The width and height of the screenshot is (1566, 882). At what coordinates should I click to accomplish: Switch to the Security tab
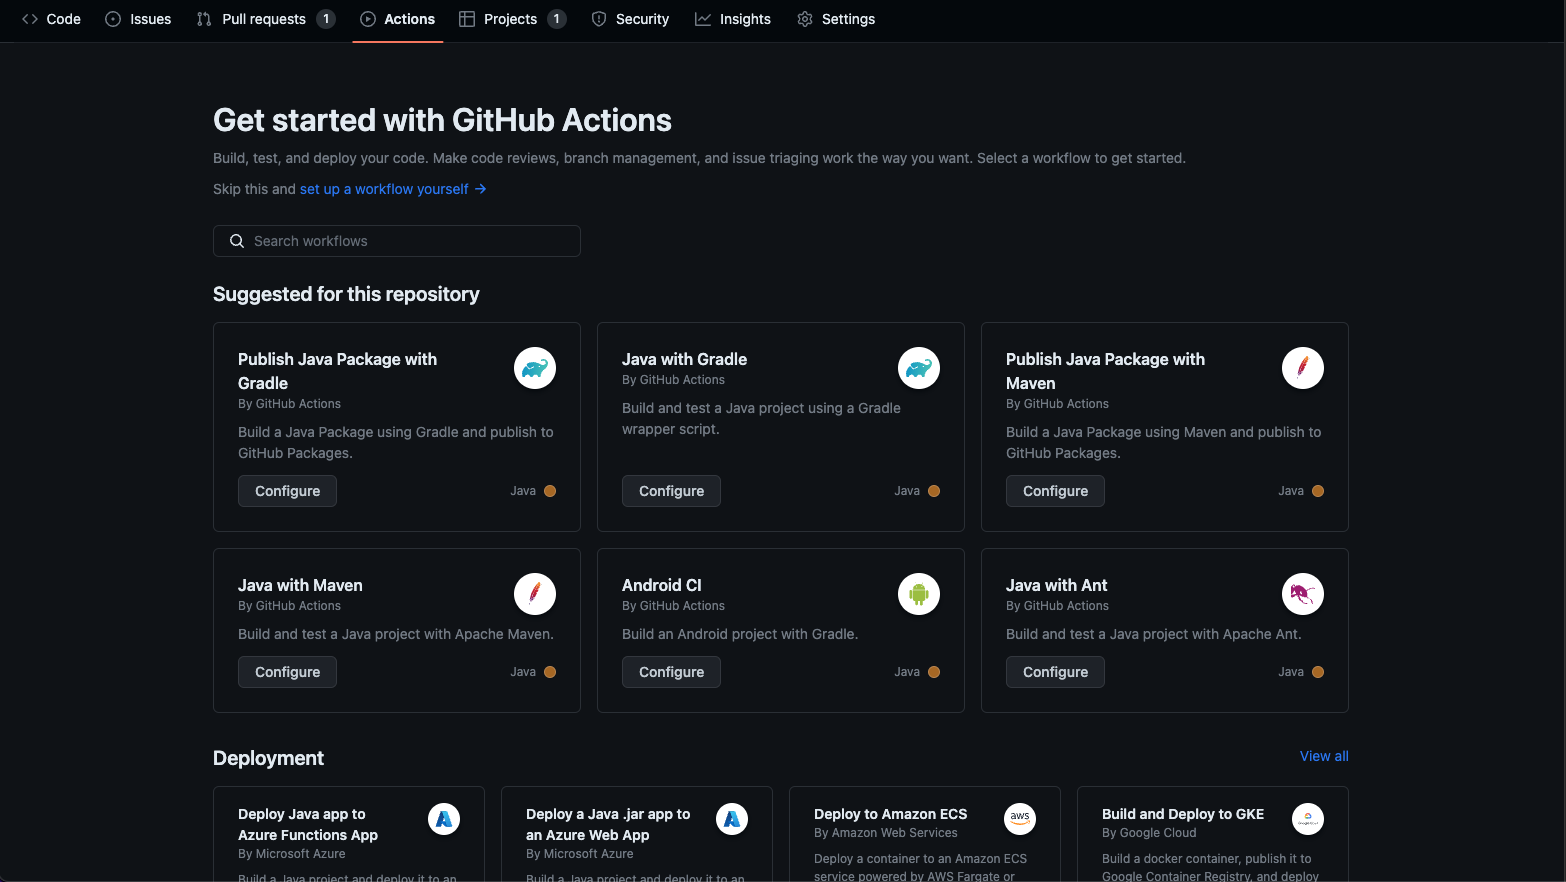(630, 19)
